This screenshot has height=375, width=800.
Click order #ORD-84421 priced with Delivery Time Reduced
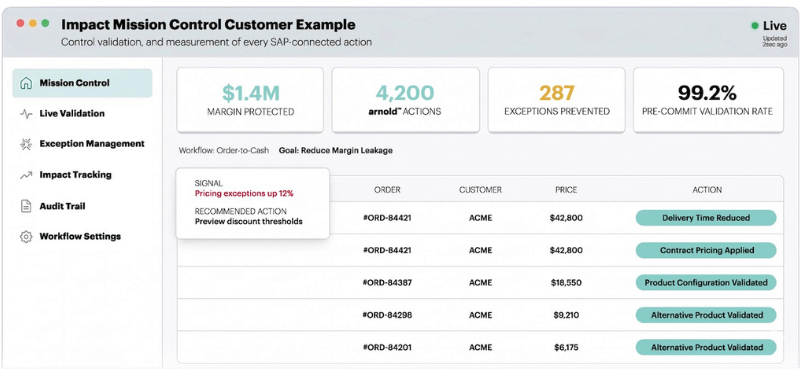(387, 218)
